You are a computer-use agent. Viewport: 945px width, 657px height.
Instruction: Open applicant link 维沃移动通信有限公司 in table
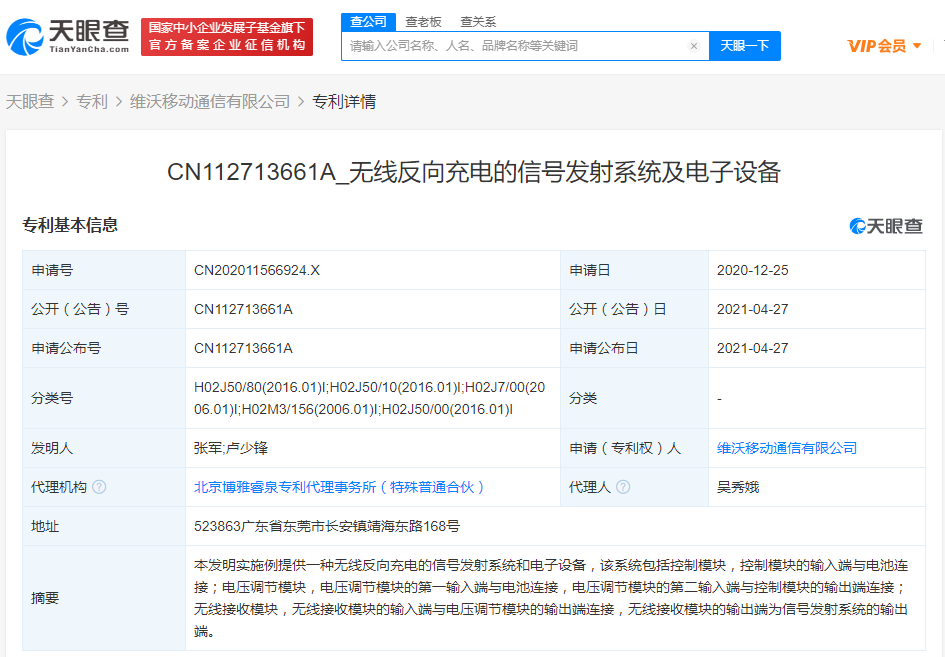[786, 448]
